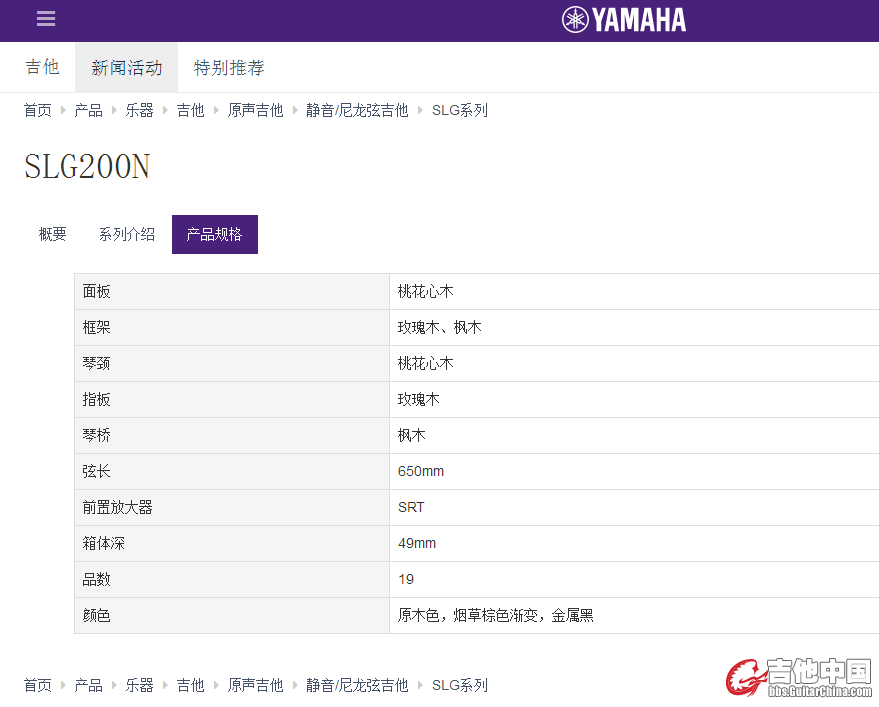Select 桃花心木 value in the 面板 row
Viewport: 879px width, 707px height.
tap(425, 292)
